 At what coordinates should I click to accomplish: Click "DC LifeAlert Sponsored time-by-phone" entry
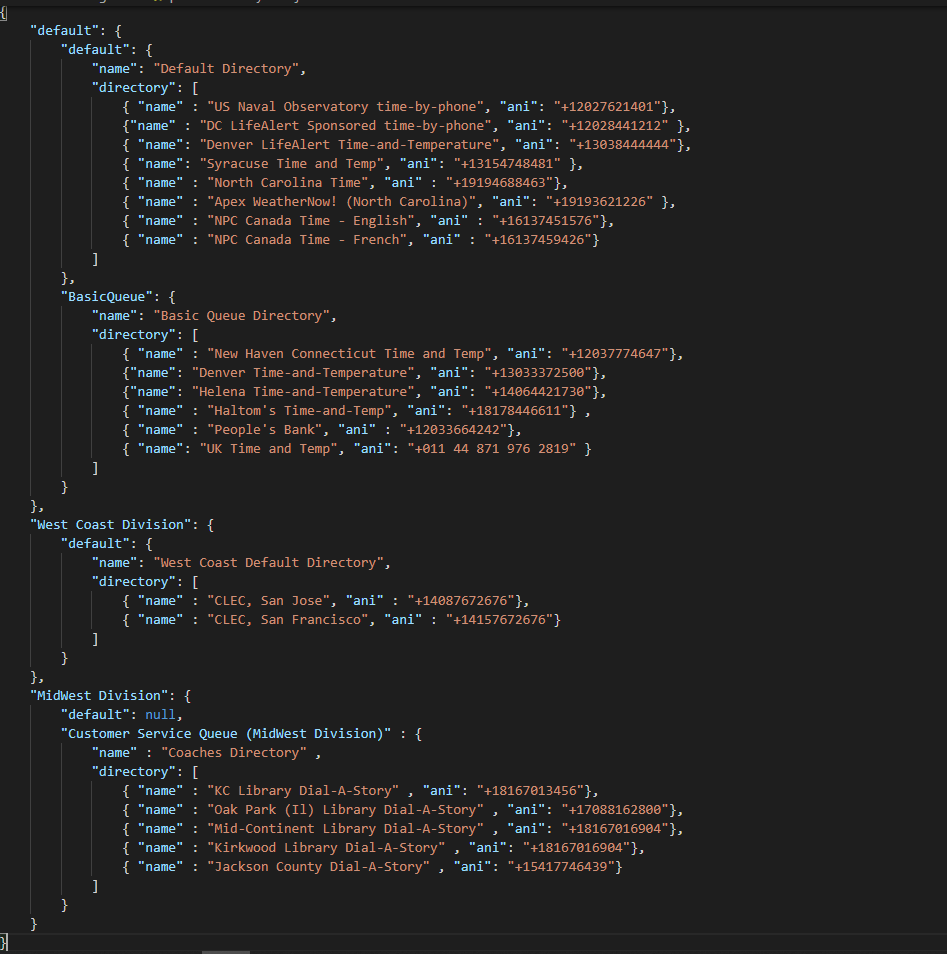[x=345, y=125]
